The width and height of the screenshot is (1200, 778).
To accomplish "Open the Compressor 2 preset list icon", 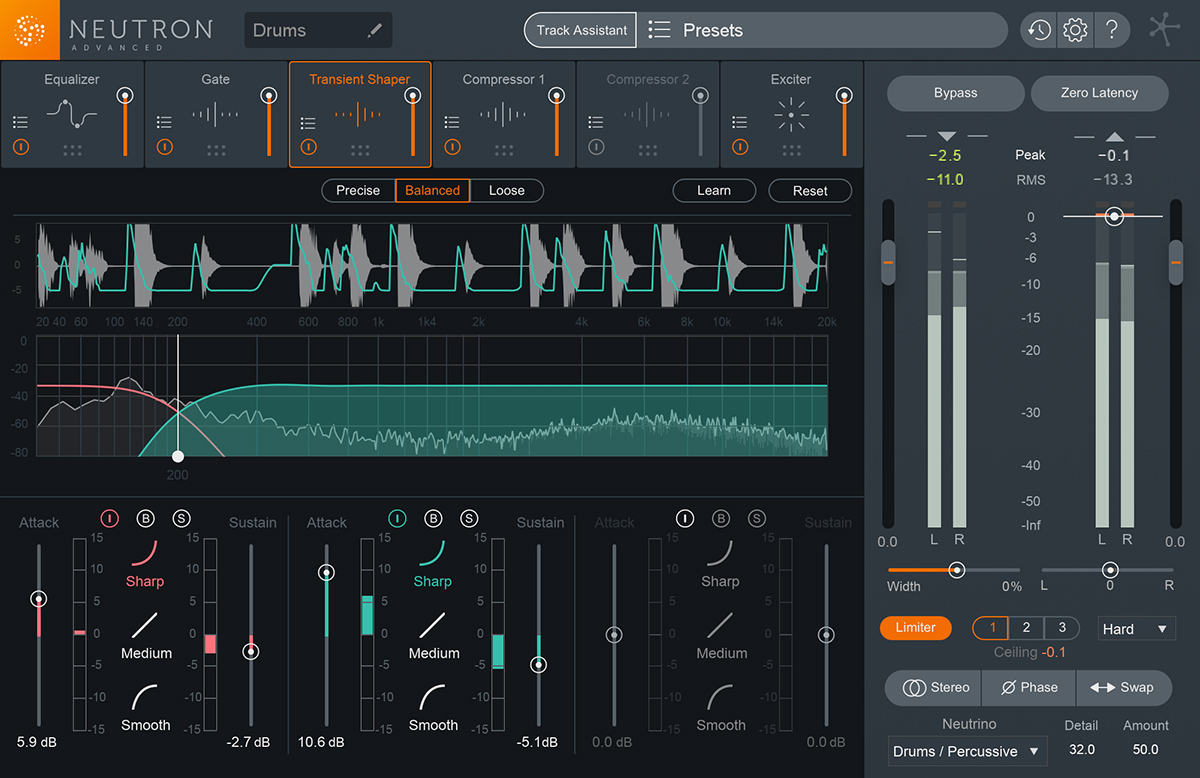I will [x=597, y=123].
